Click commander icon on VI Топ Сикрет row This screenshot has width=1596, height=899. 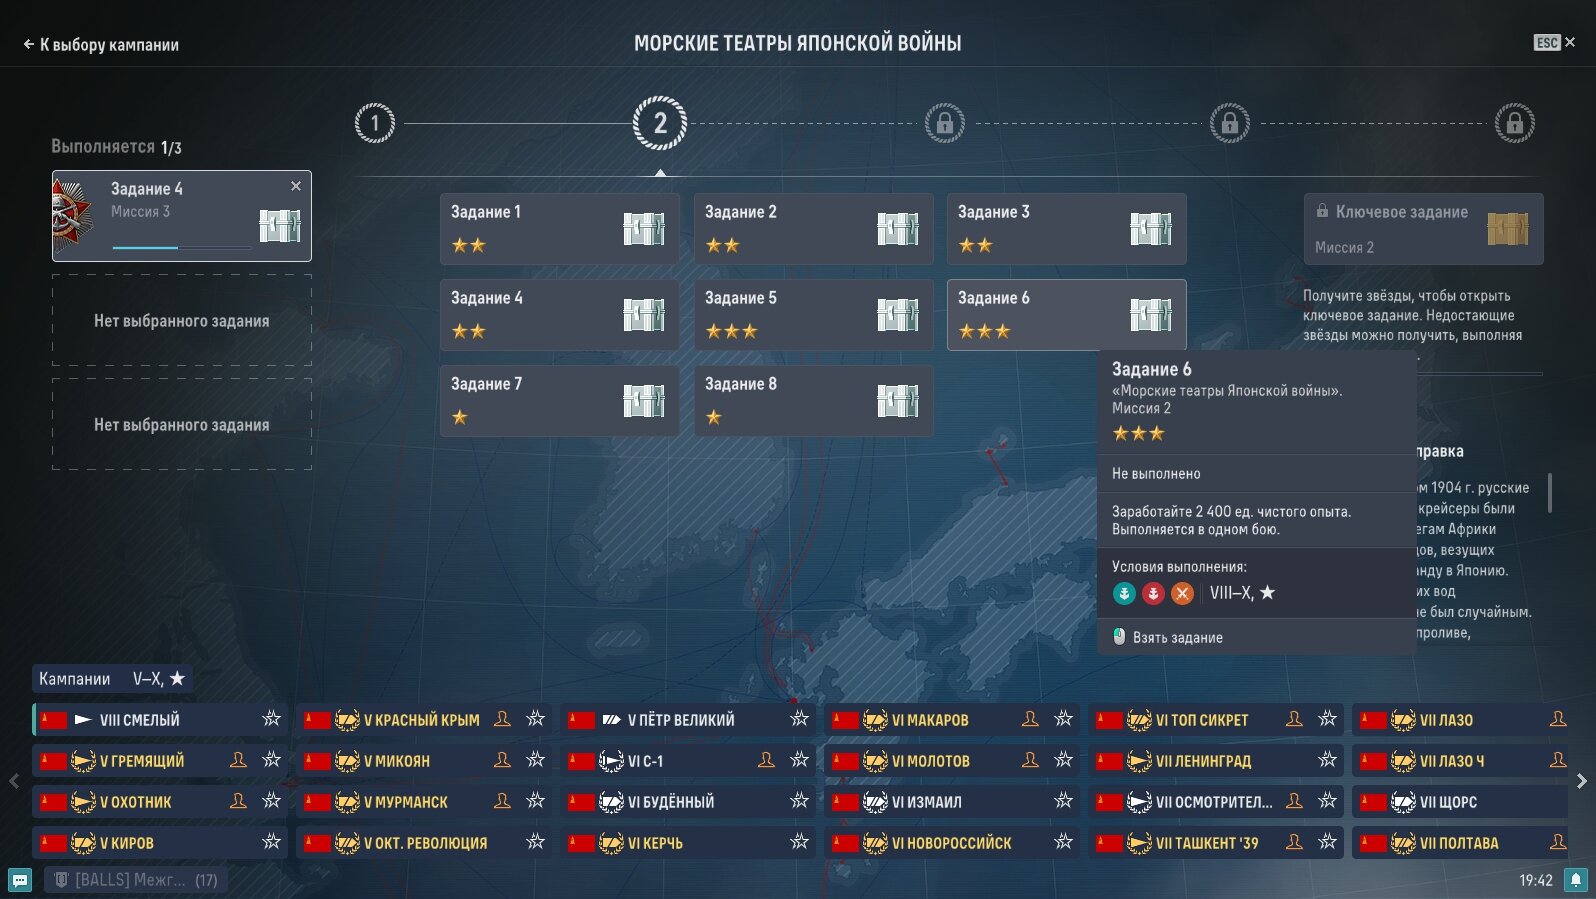point(1294,719)
